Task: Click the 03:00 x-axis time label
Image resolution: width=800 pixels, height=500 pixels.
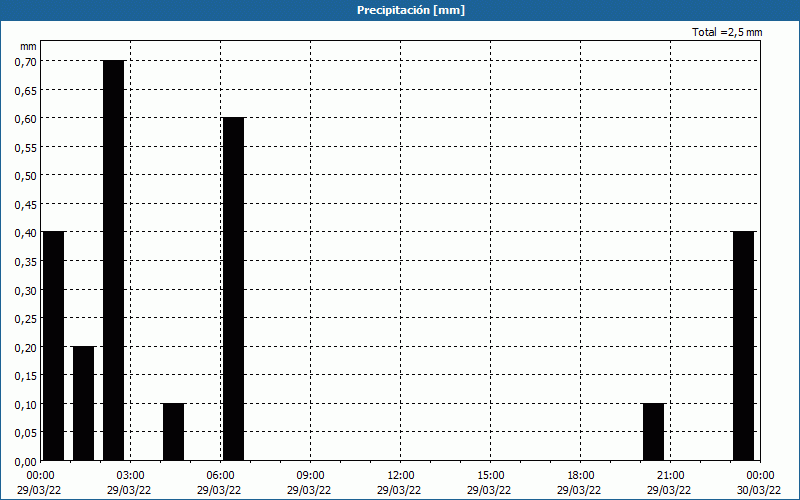Action: click(131, 476)
